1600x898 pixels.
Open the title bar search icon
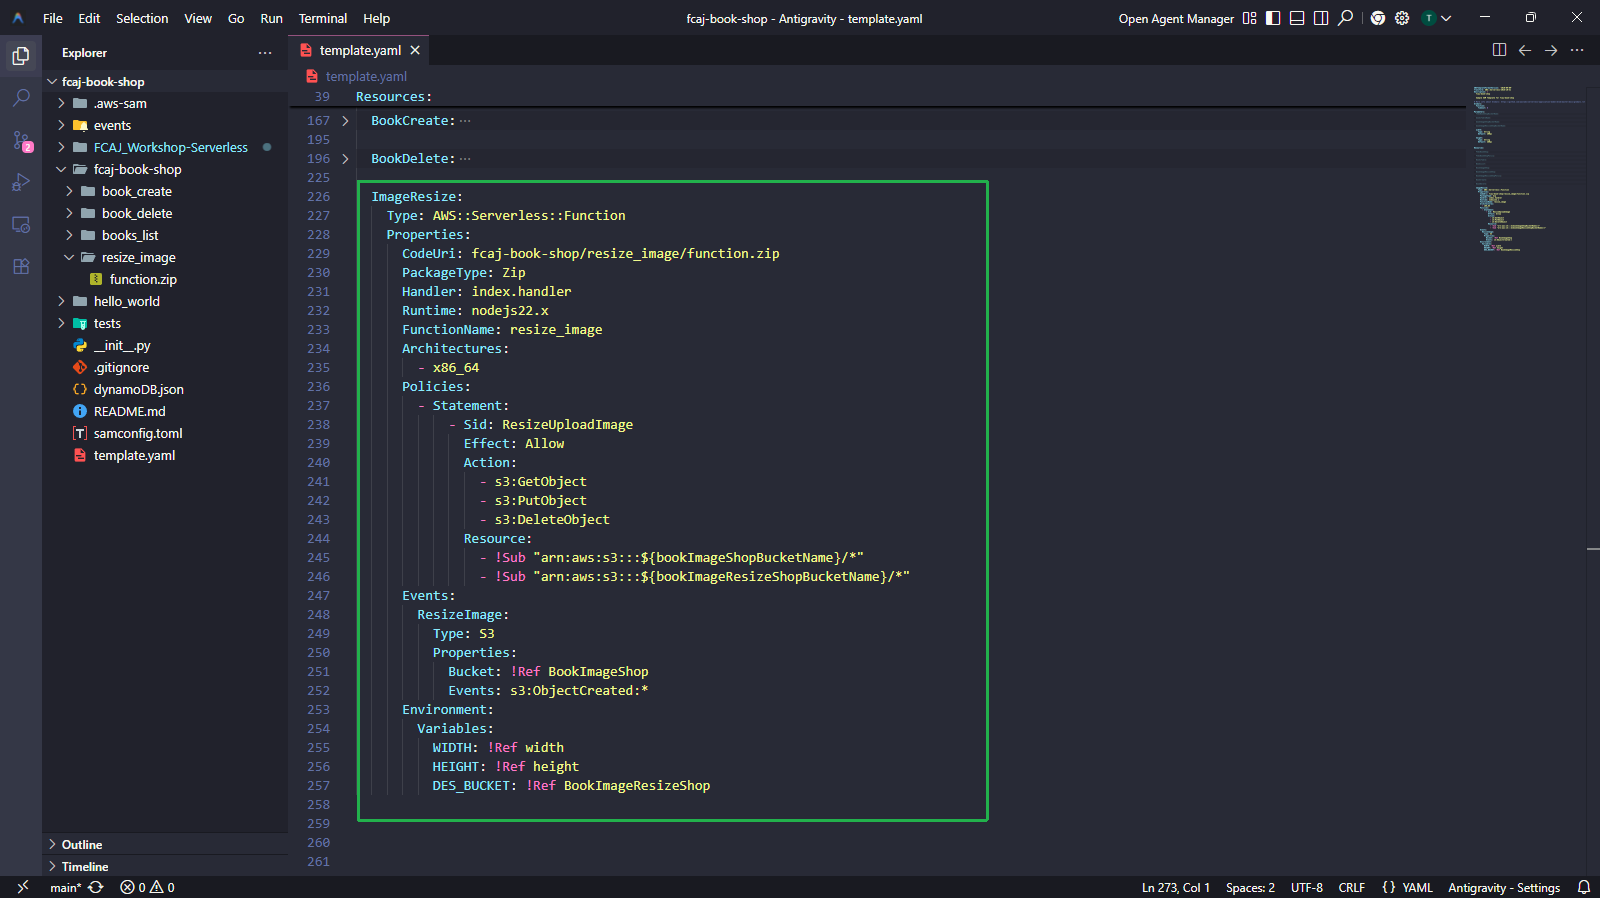(1346, 18)
